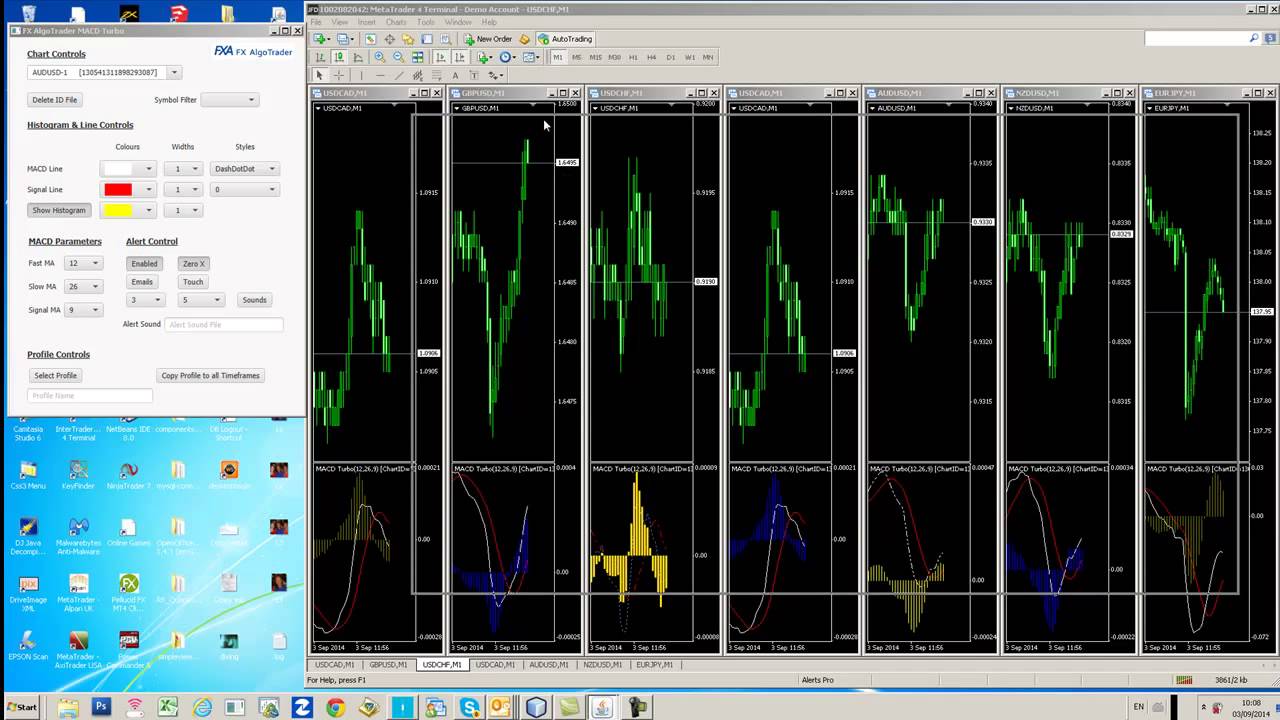Open the Signal Line style dropdown

[x=244, y=189]
